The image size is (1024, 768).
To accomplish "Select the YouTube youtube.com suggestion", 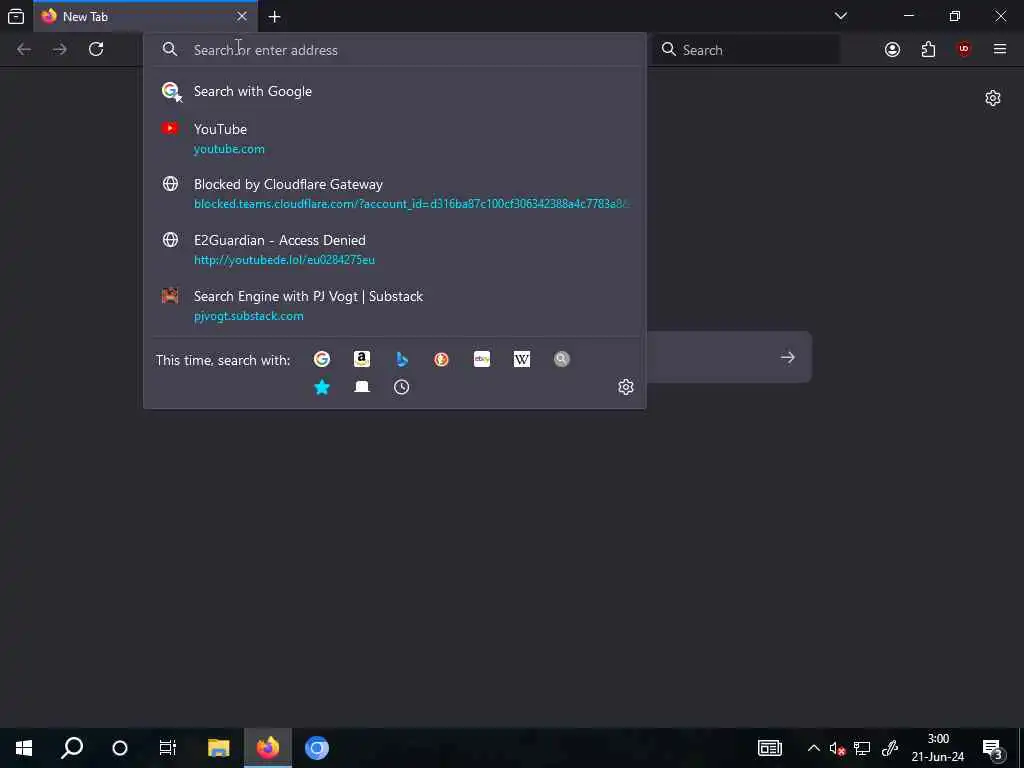I will 394,138.
